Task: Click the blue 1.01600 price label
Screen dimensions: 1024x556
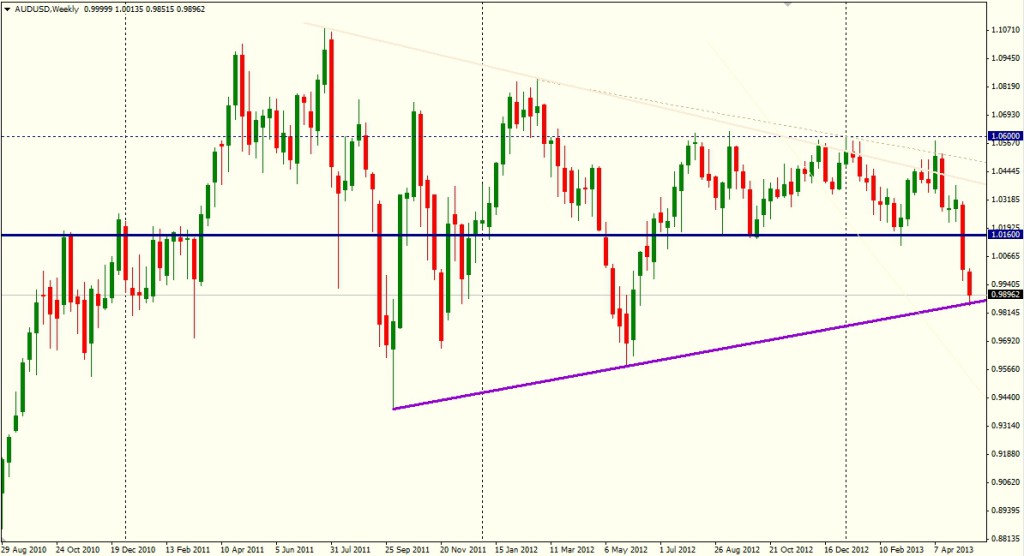Action: pos(1004,235)
